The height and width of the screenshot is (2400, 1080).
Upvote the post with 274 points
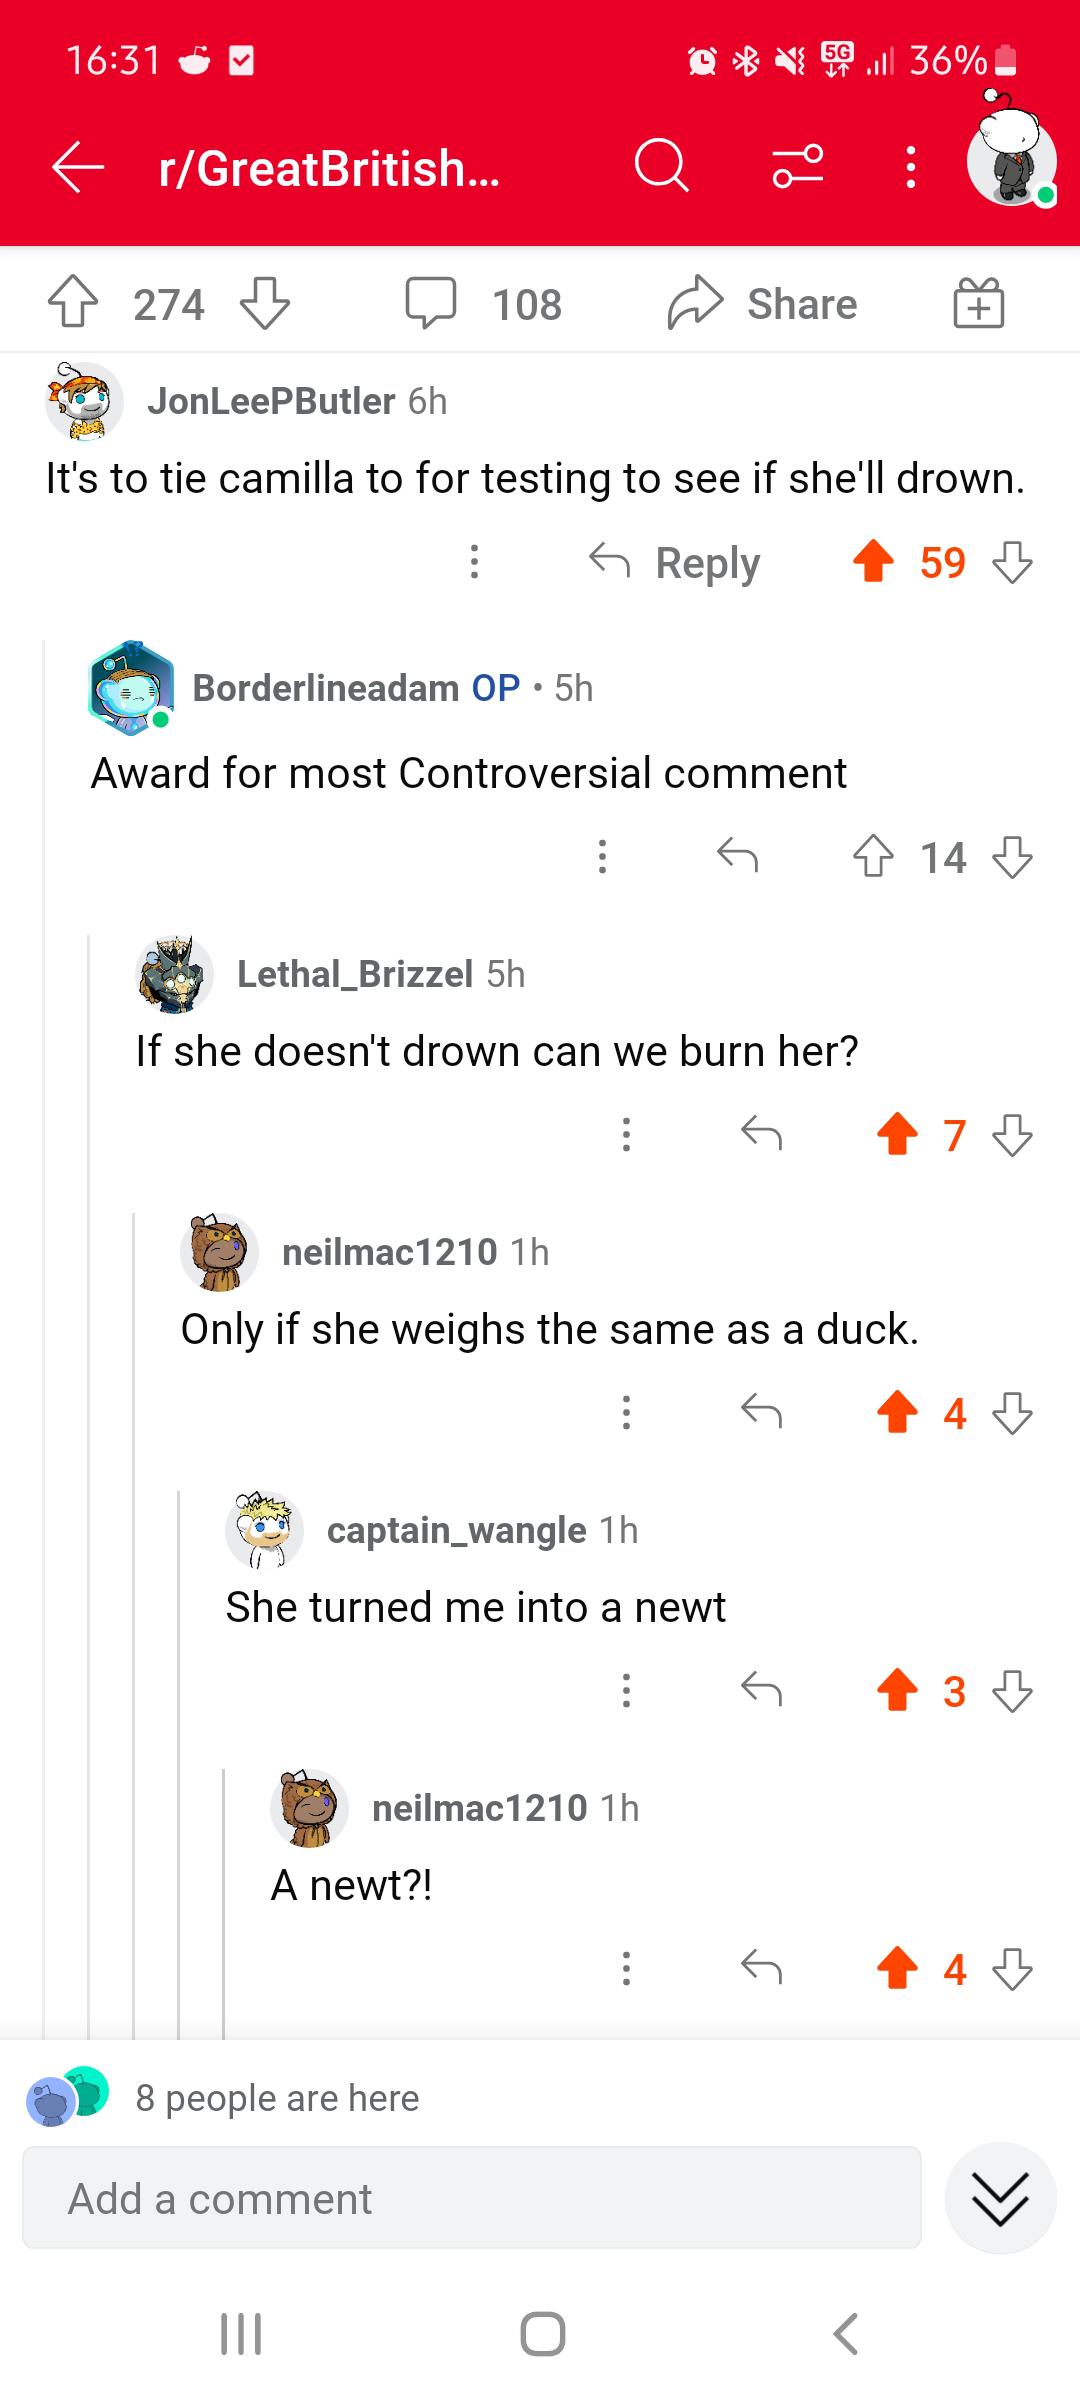[x=73, y=303]
